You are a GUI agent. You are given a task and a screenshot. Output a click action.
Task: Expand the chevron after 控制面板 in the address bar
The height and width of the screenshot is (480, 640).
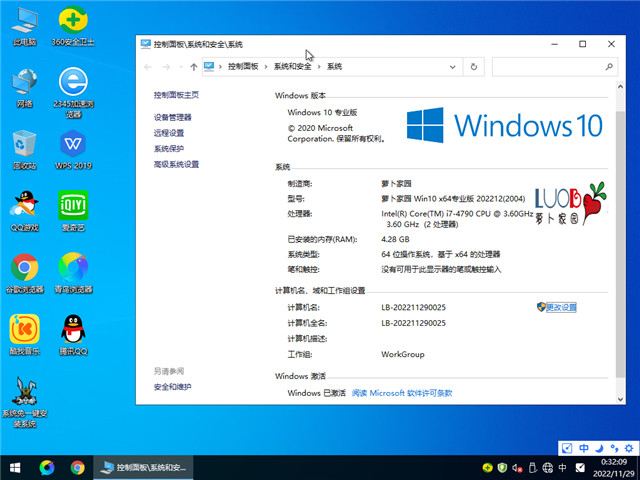click(266, 67)
